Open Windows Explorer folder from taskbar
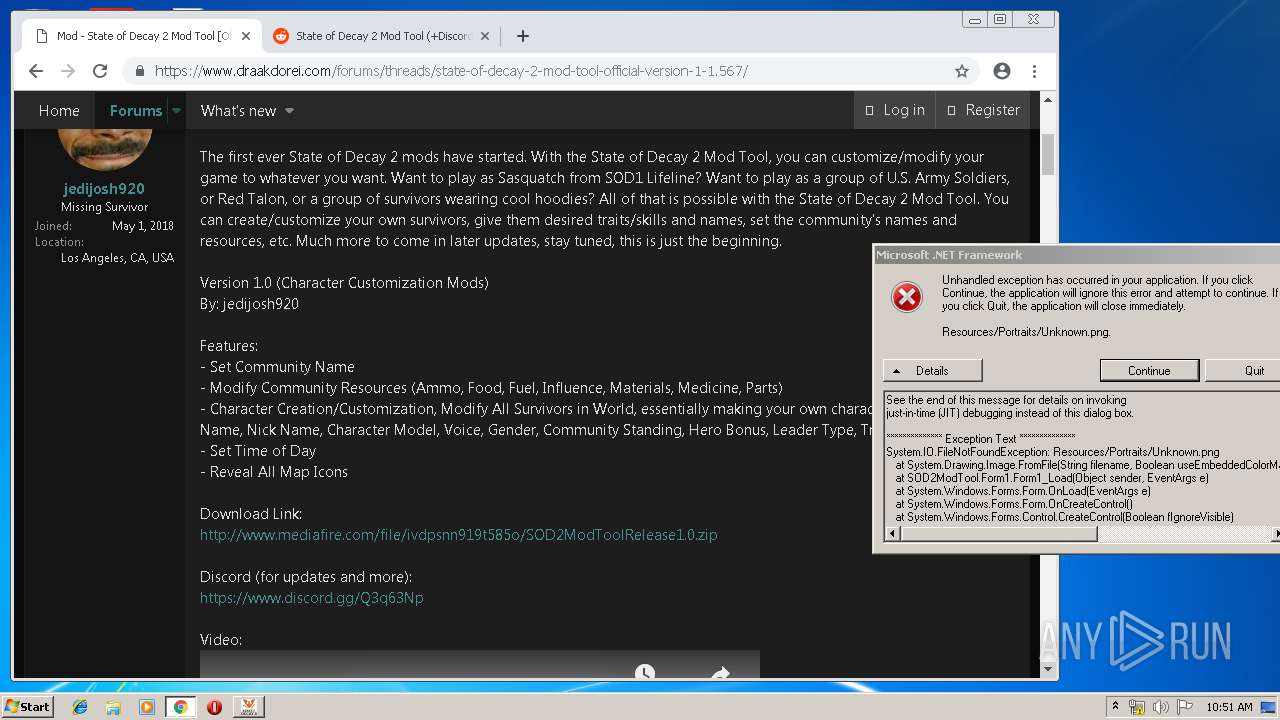 pyautogui.click(x=113, y=707)
